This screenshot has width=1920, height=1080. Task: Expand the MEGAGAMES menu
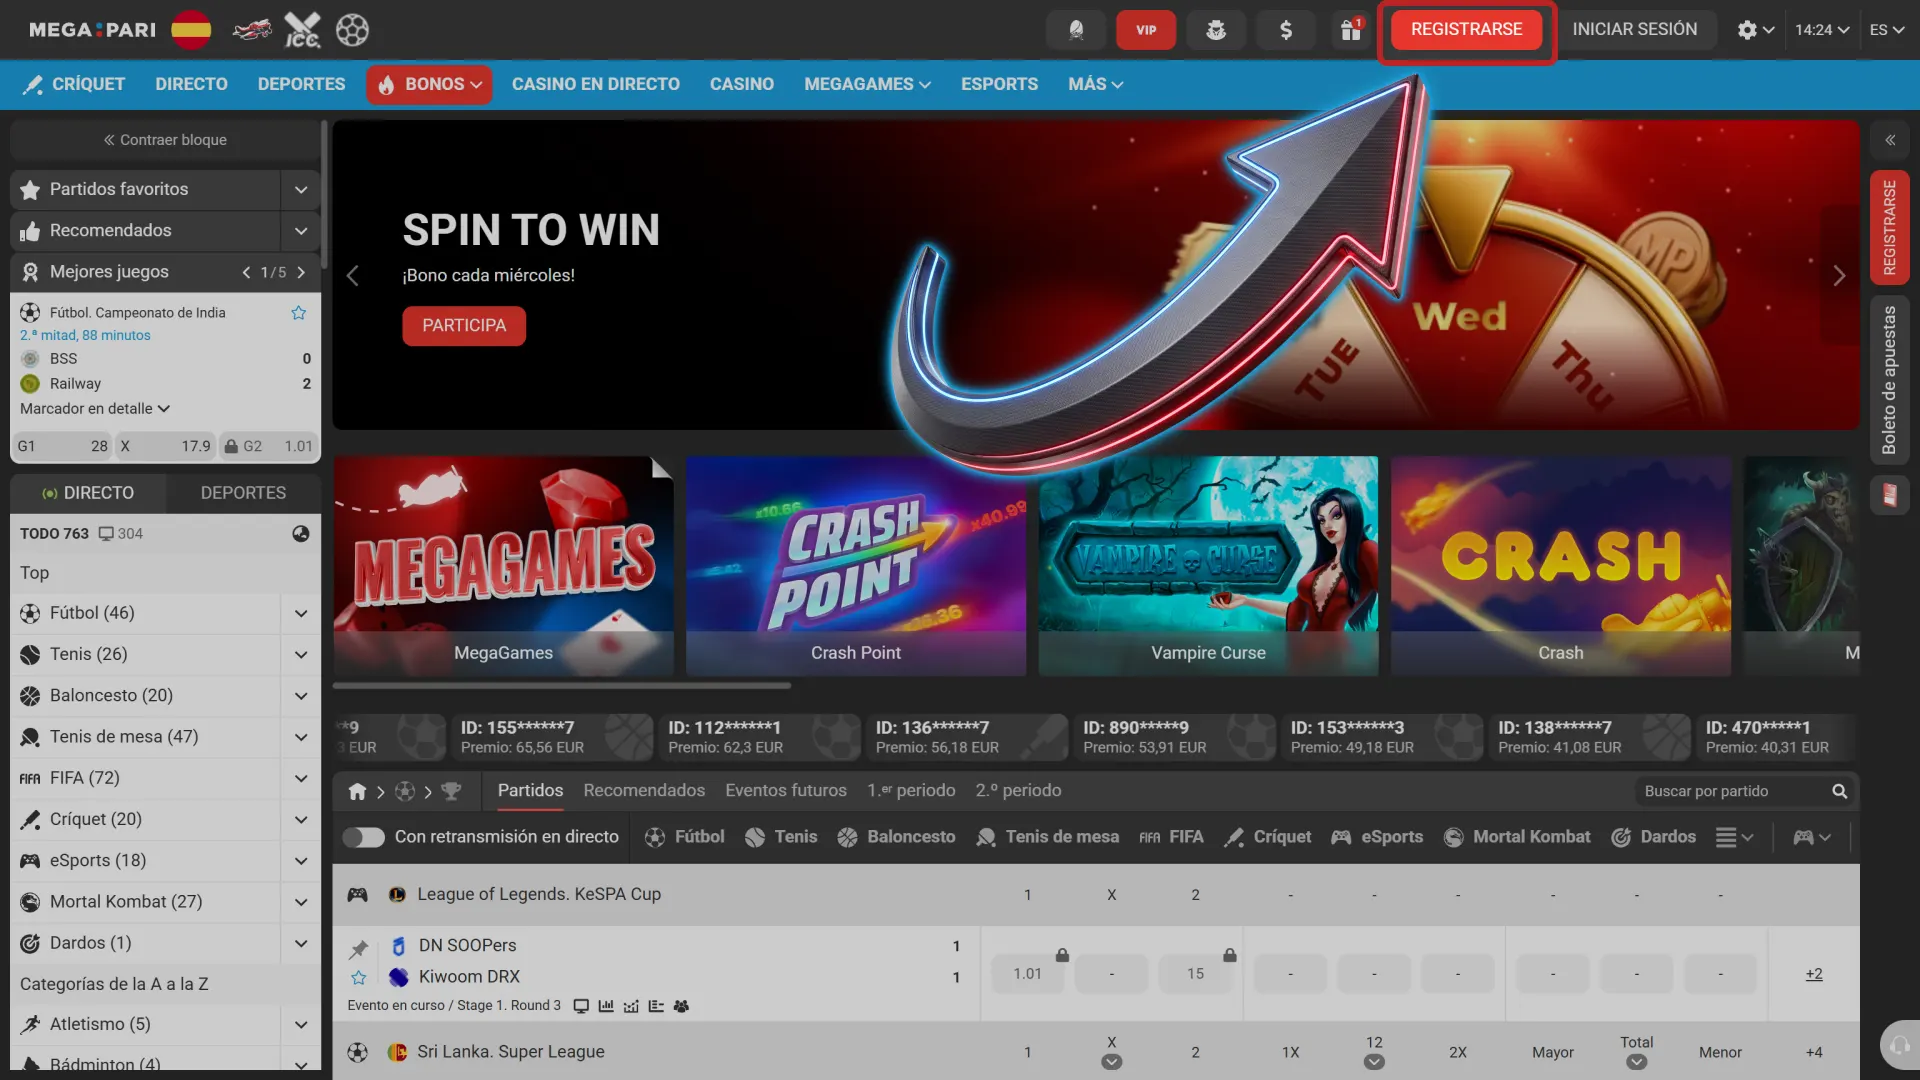tap(867, 85)
